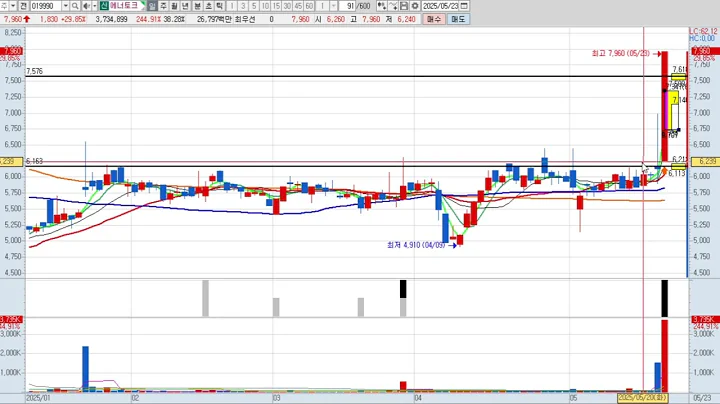The width and height of the screenshot is (720, 404).
Task: Select the 일 daily chart period
Action: click(152, 6)
